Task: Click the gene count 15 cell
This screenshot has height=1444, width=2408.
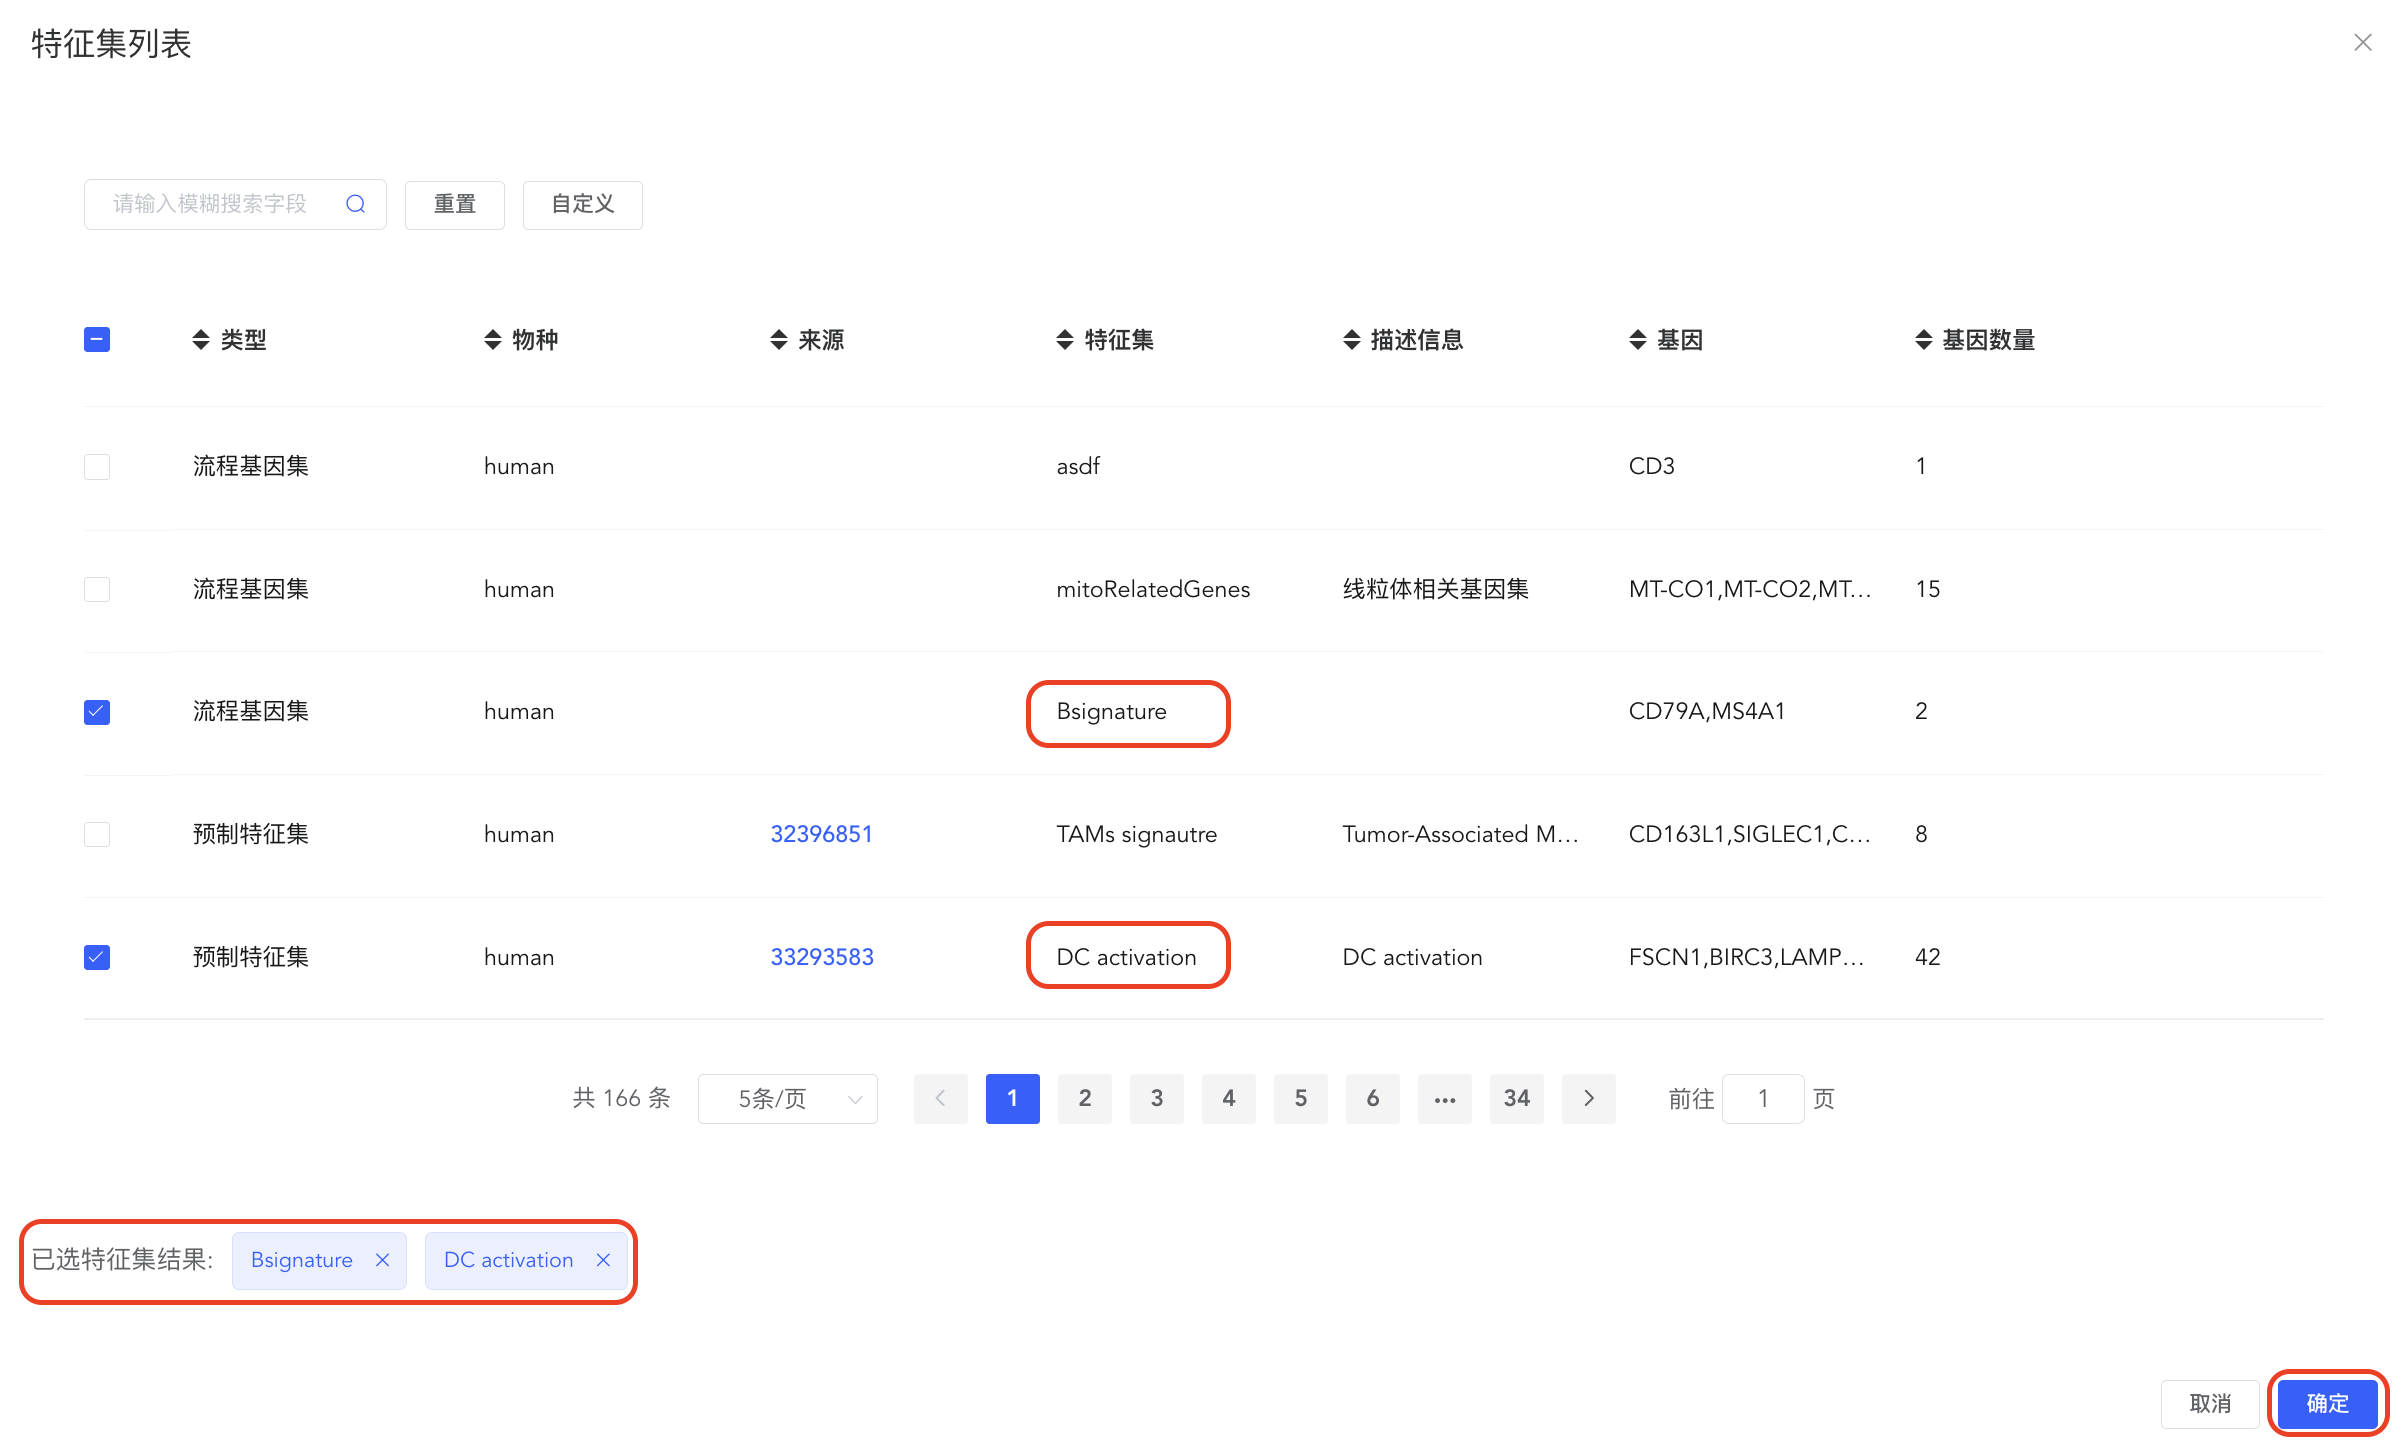Action: pos(1928,589)
